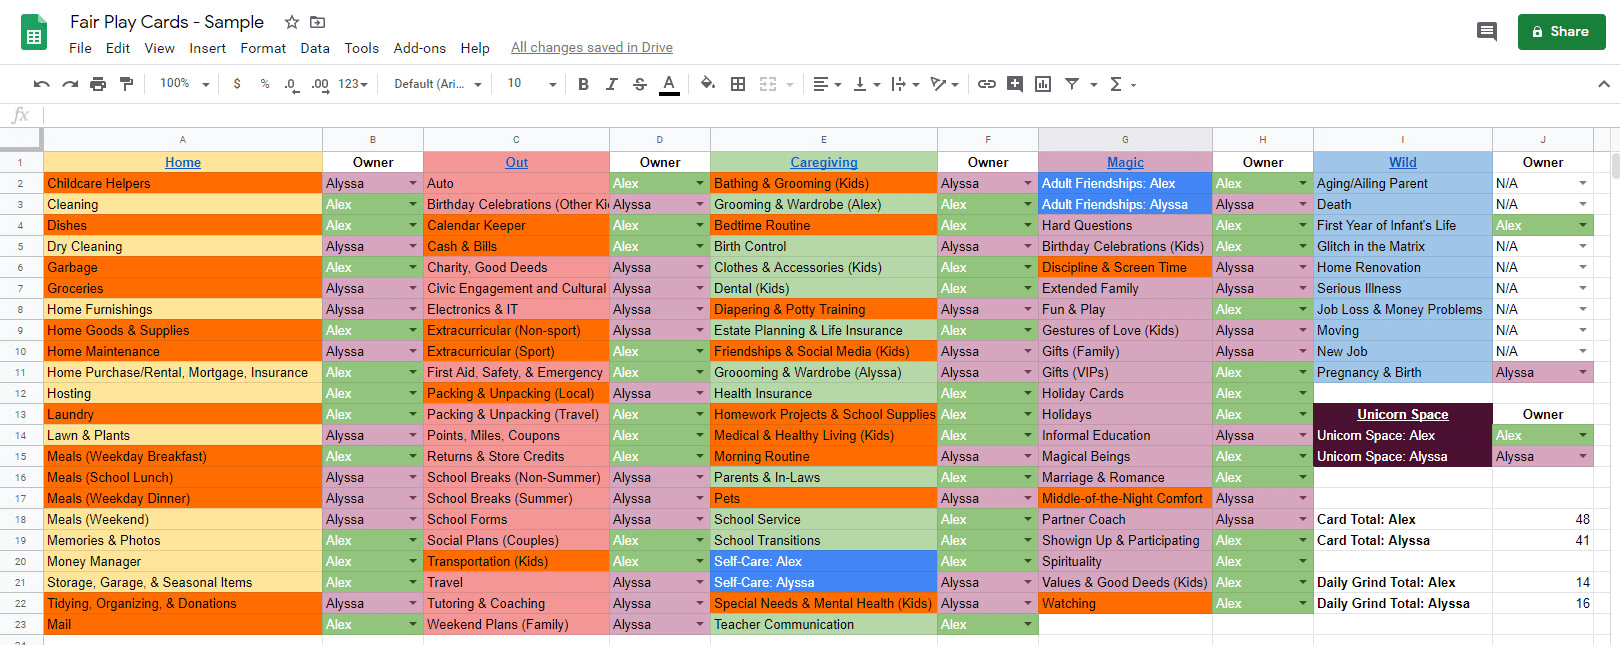Open owner dropdown for Childcare Helpers
This screenshot has width=1620, height=645.
[413, 184]
